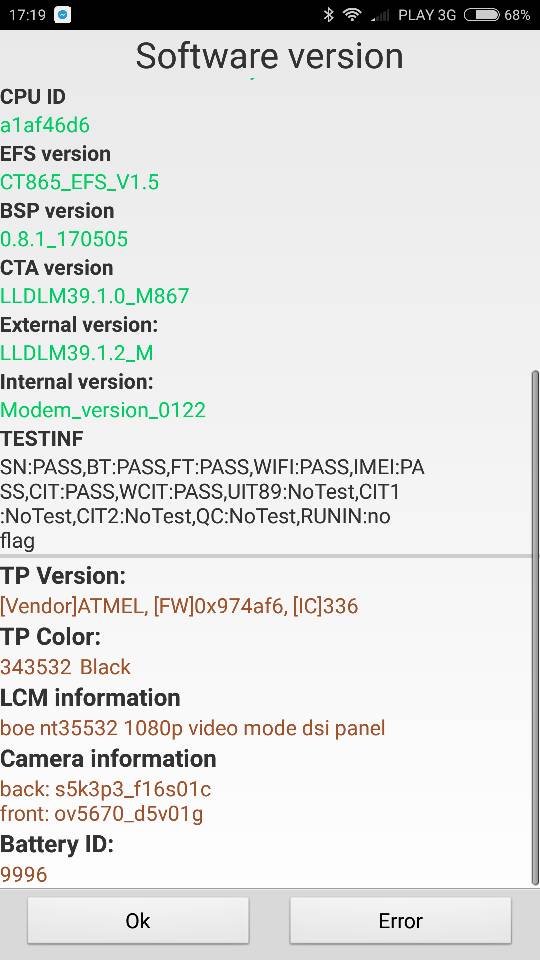This screenshot has height=960, width=540.
Task: Tap the CTA version LLDLM39.1.0_M867 text
Action: (95, 296)
